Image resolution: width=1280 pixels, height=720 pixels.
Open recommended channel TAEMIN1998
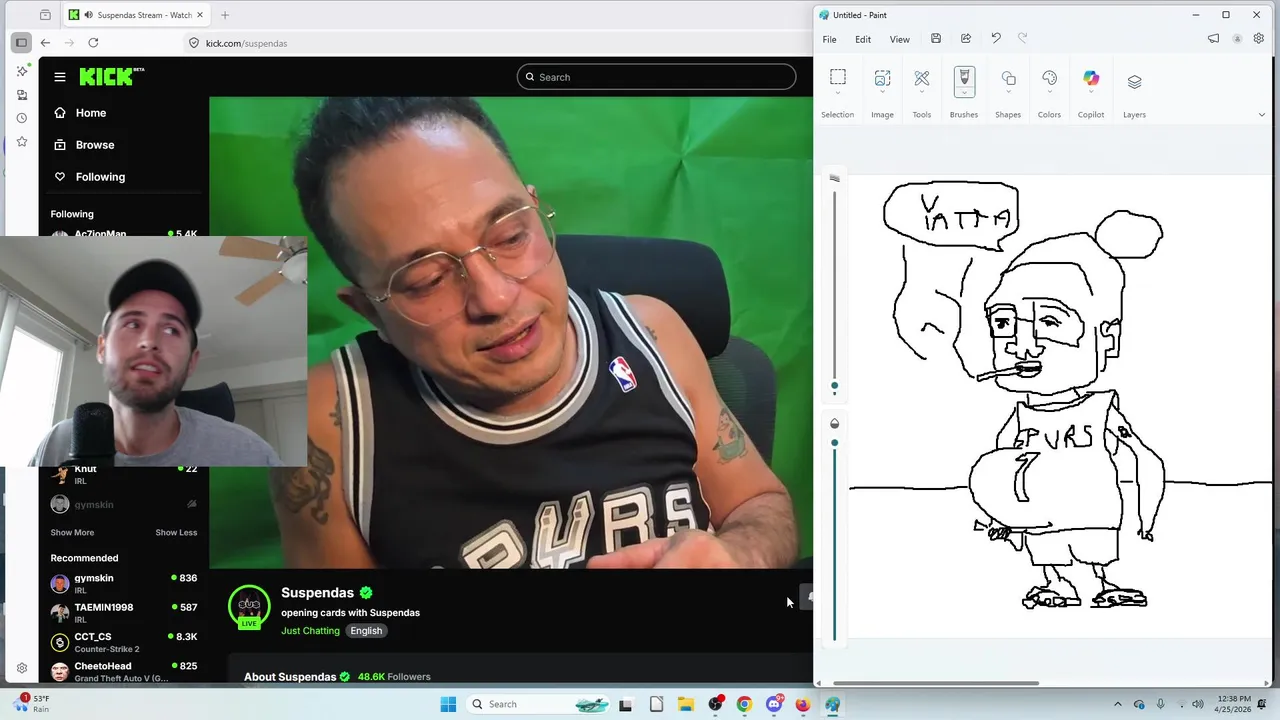pyautogui.click(x=124, y=612)
